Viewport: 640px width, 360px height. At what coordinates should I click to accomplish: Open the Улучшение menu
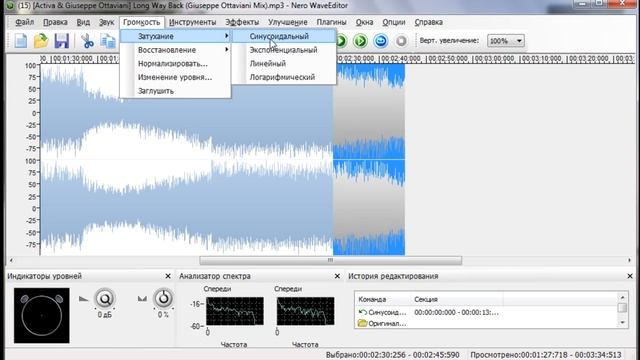click(x=288, y=22)
